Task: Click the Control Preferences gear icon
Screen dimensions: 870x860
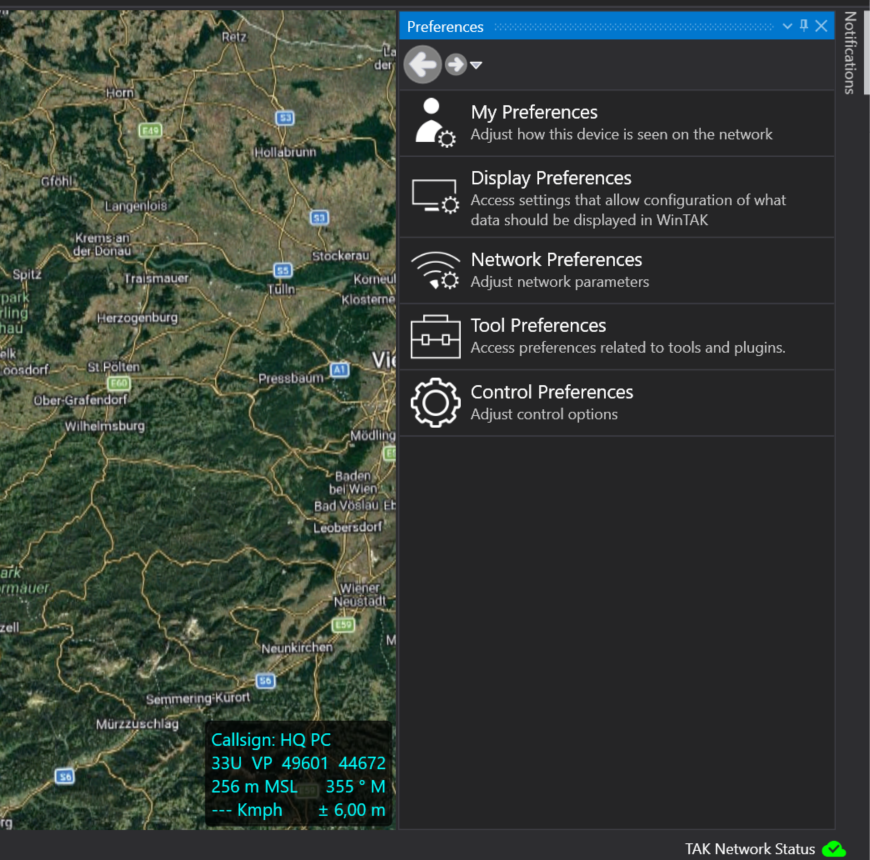Action: 435,403
